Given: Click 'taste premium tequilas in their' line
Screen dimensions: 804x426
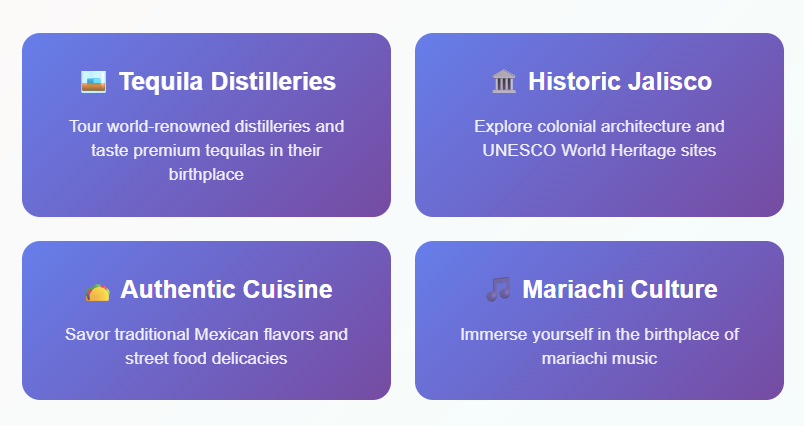Looking at the screenshot, I should (x=206, y=150).
